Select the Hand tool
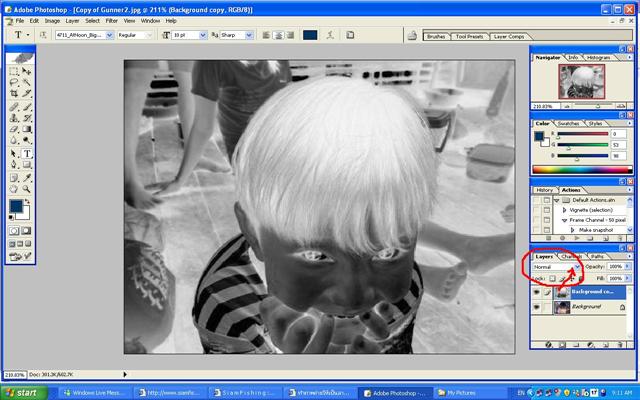This screenshot has width=640, height=400. click(14, 189)
